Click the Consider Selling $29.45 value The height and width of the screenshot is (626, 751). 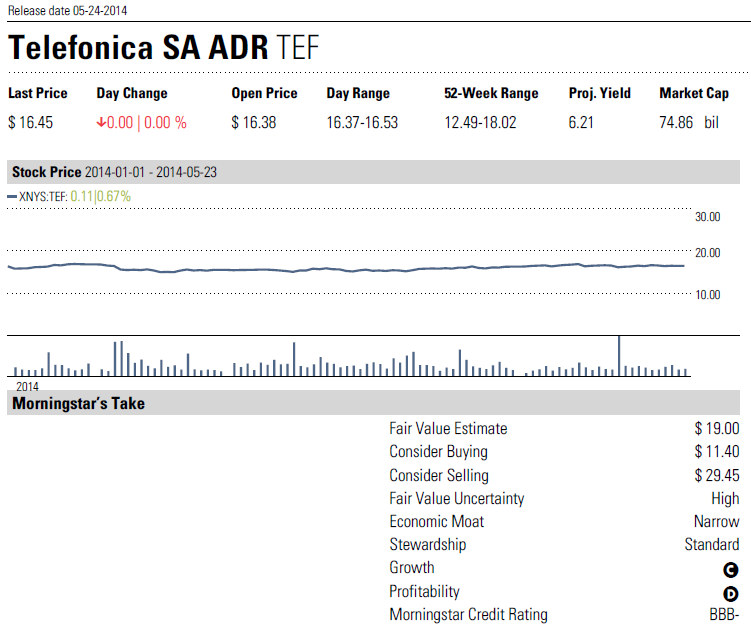click(x=717, y=475)
